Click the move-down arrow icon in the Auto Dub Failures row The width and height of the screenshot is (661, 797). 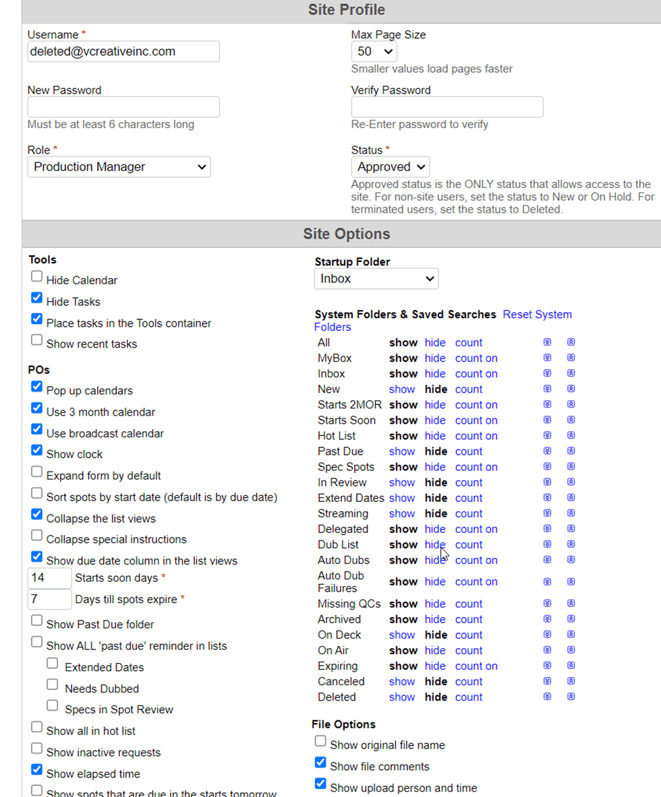[547, 581]
